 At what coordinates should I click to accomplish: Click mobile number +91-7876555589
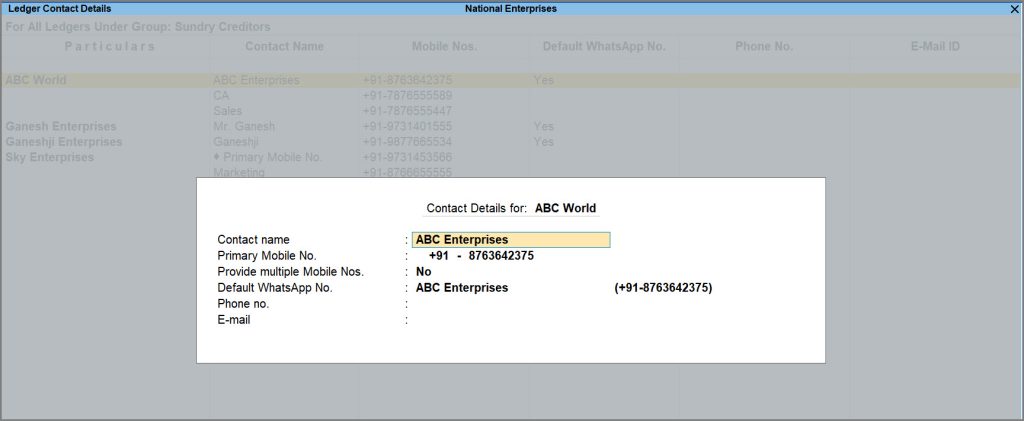pos(407,96)
